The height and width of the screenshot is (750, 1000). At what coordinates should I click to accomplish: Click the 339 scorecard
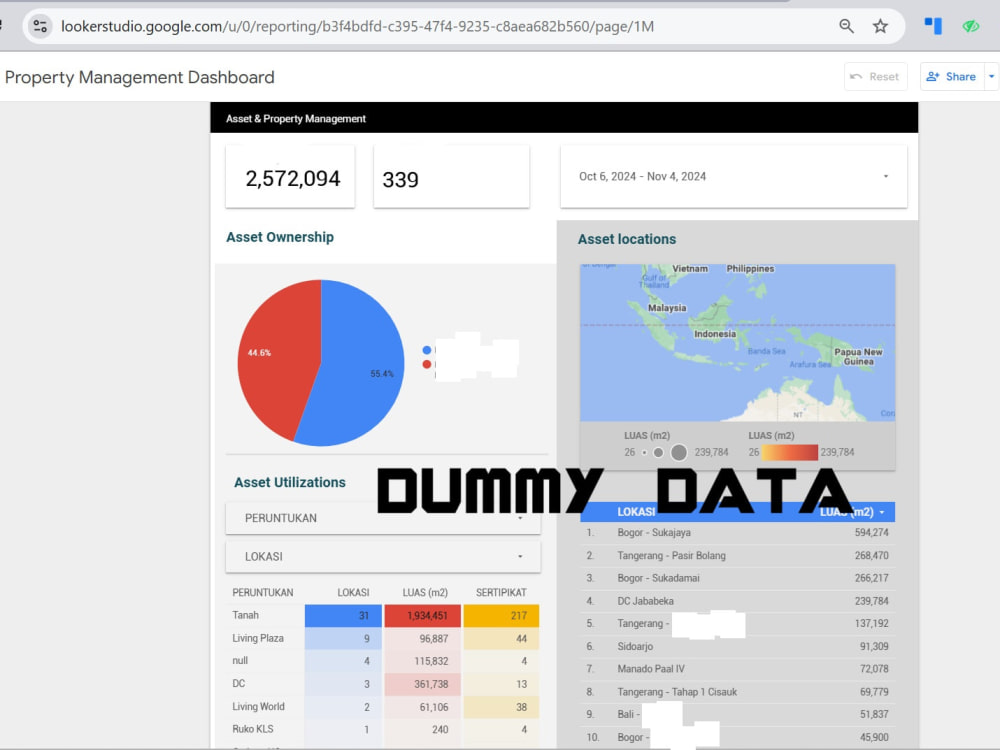click(451, 177)
